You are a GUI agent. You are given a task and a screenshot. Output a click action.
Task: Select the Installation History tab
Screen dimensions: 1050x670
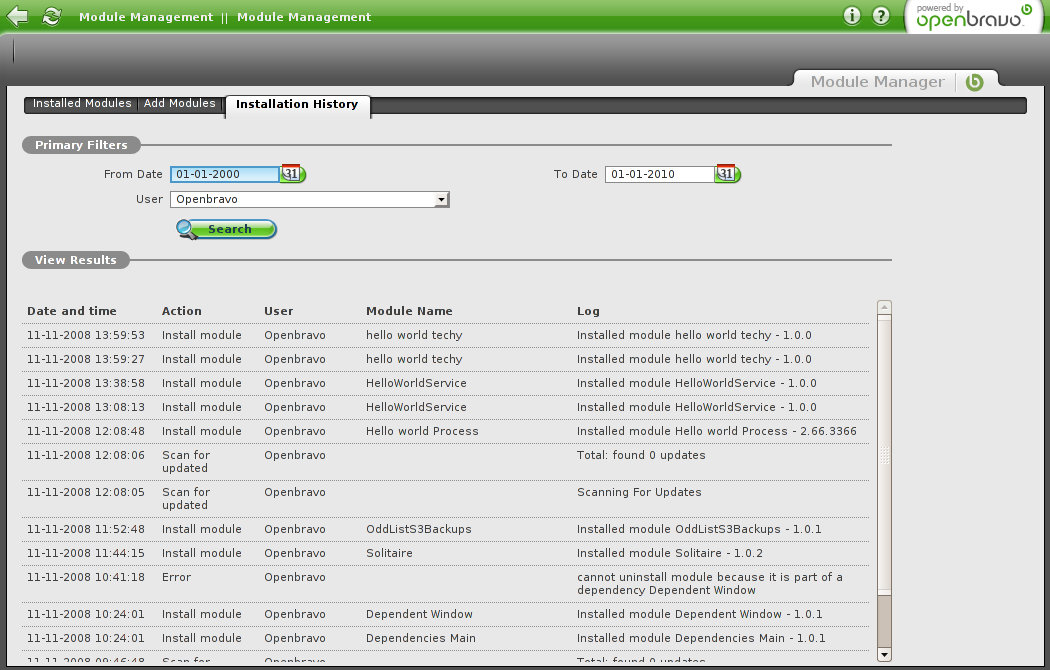click(x=297, y=105)
